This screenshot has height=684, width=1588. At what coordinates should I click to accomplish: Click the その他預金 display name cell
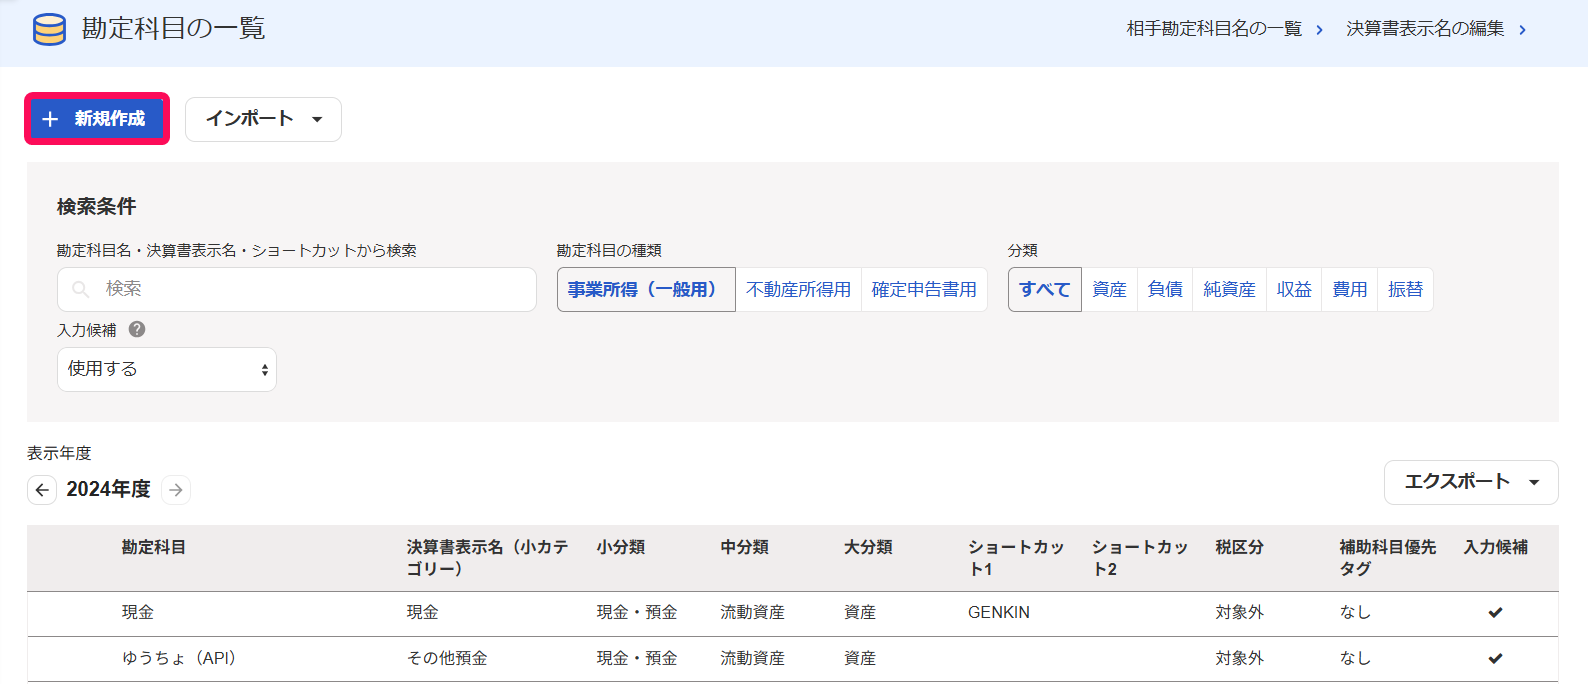447,658
